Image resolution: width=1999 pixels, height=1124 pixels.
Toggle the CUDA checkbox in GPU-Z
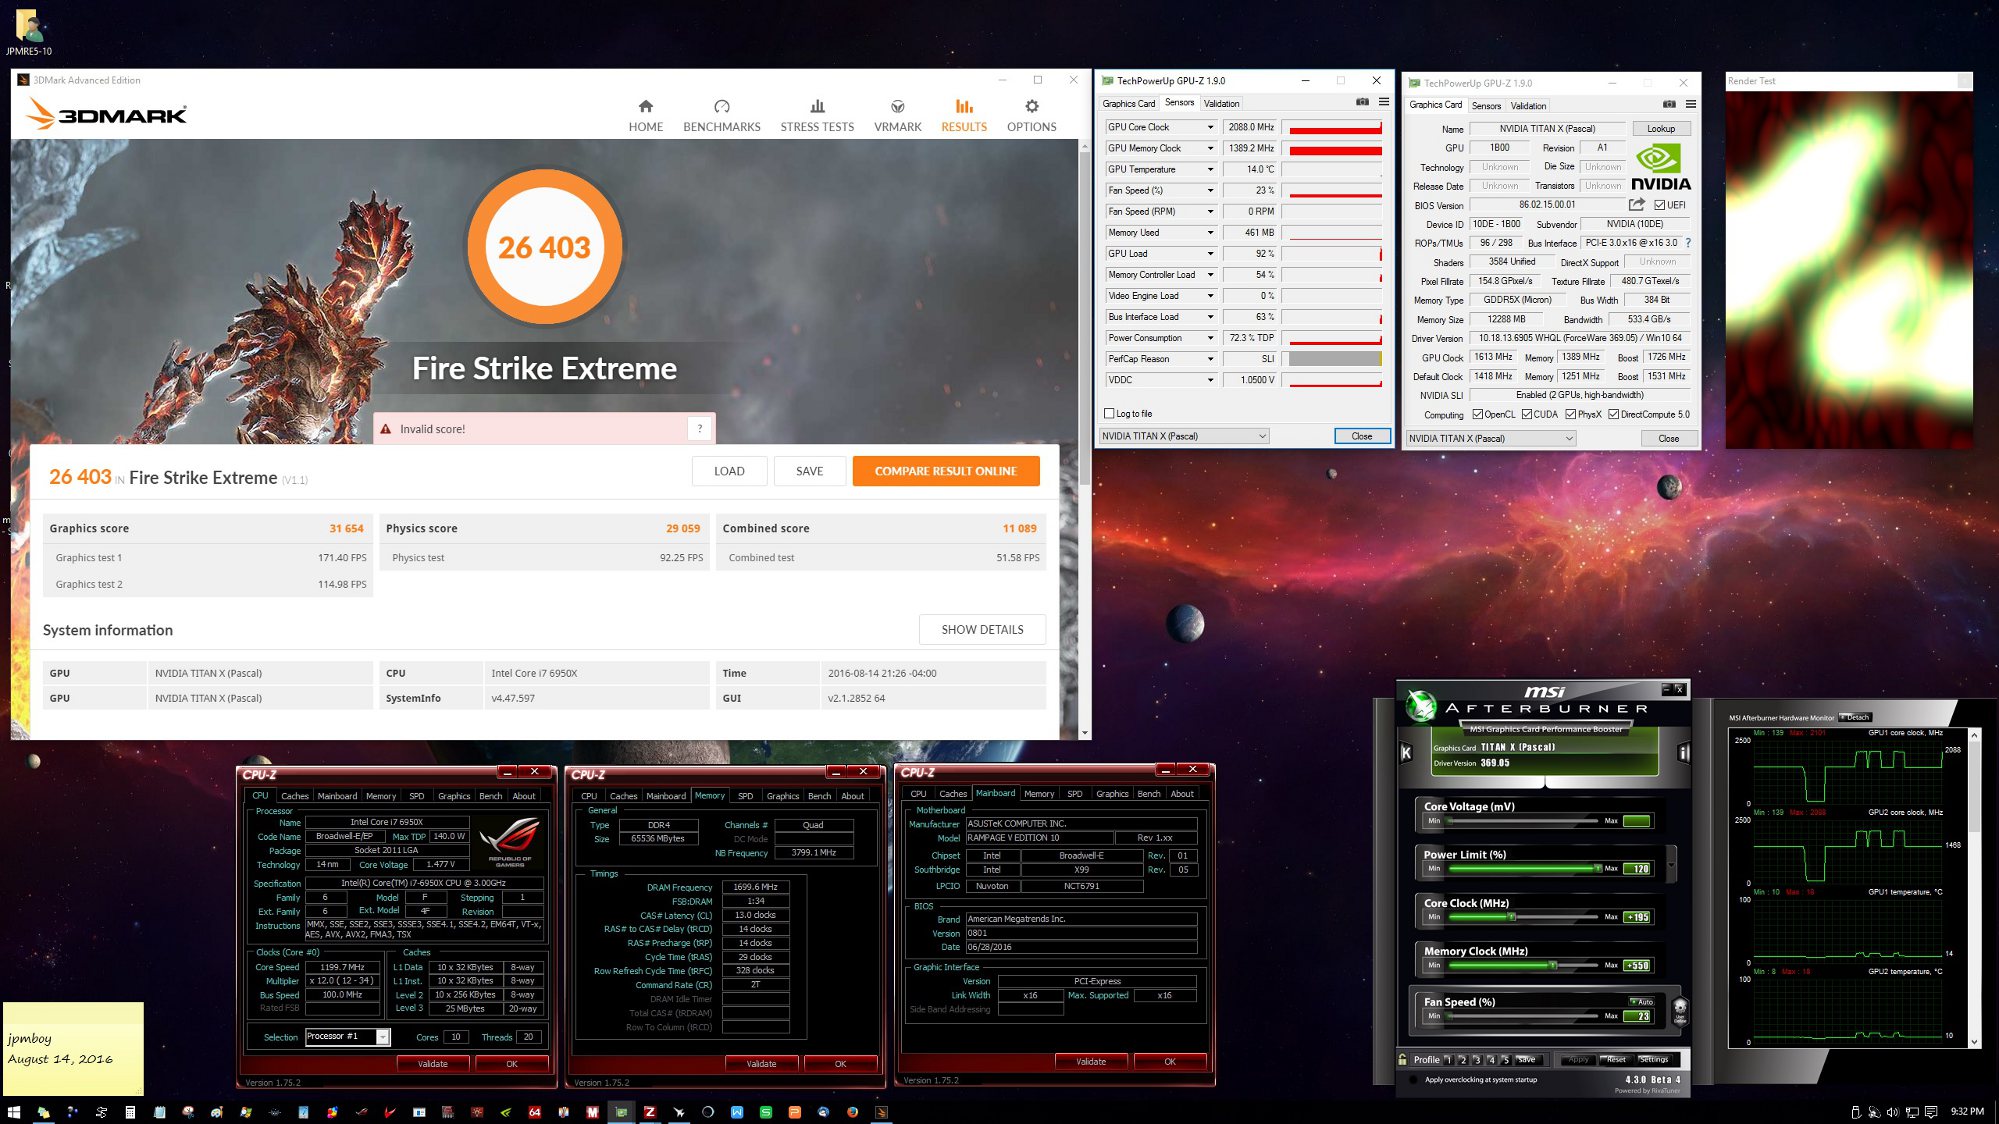(1527, 414)
